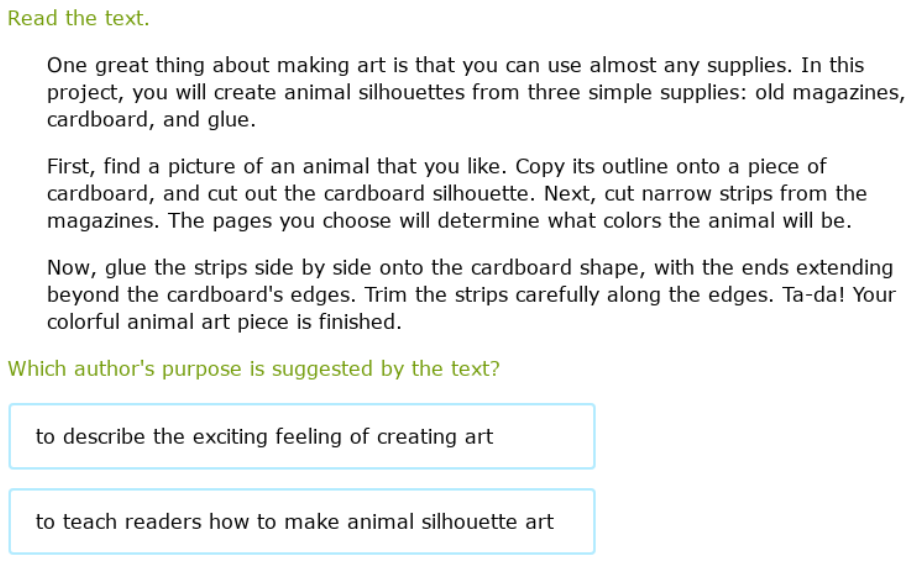Image resolution: width=915 pixels, height=562 pixels.
Task: Click the phrase "old magazines" in first paragraph
Action: click(838, 93)
